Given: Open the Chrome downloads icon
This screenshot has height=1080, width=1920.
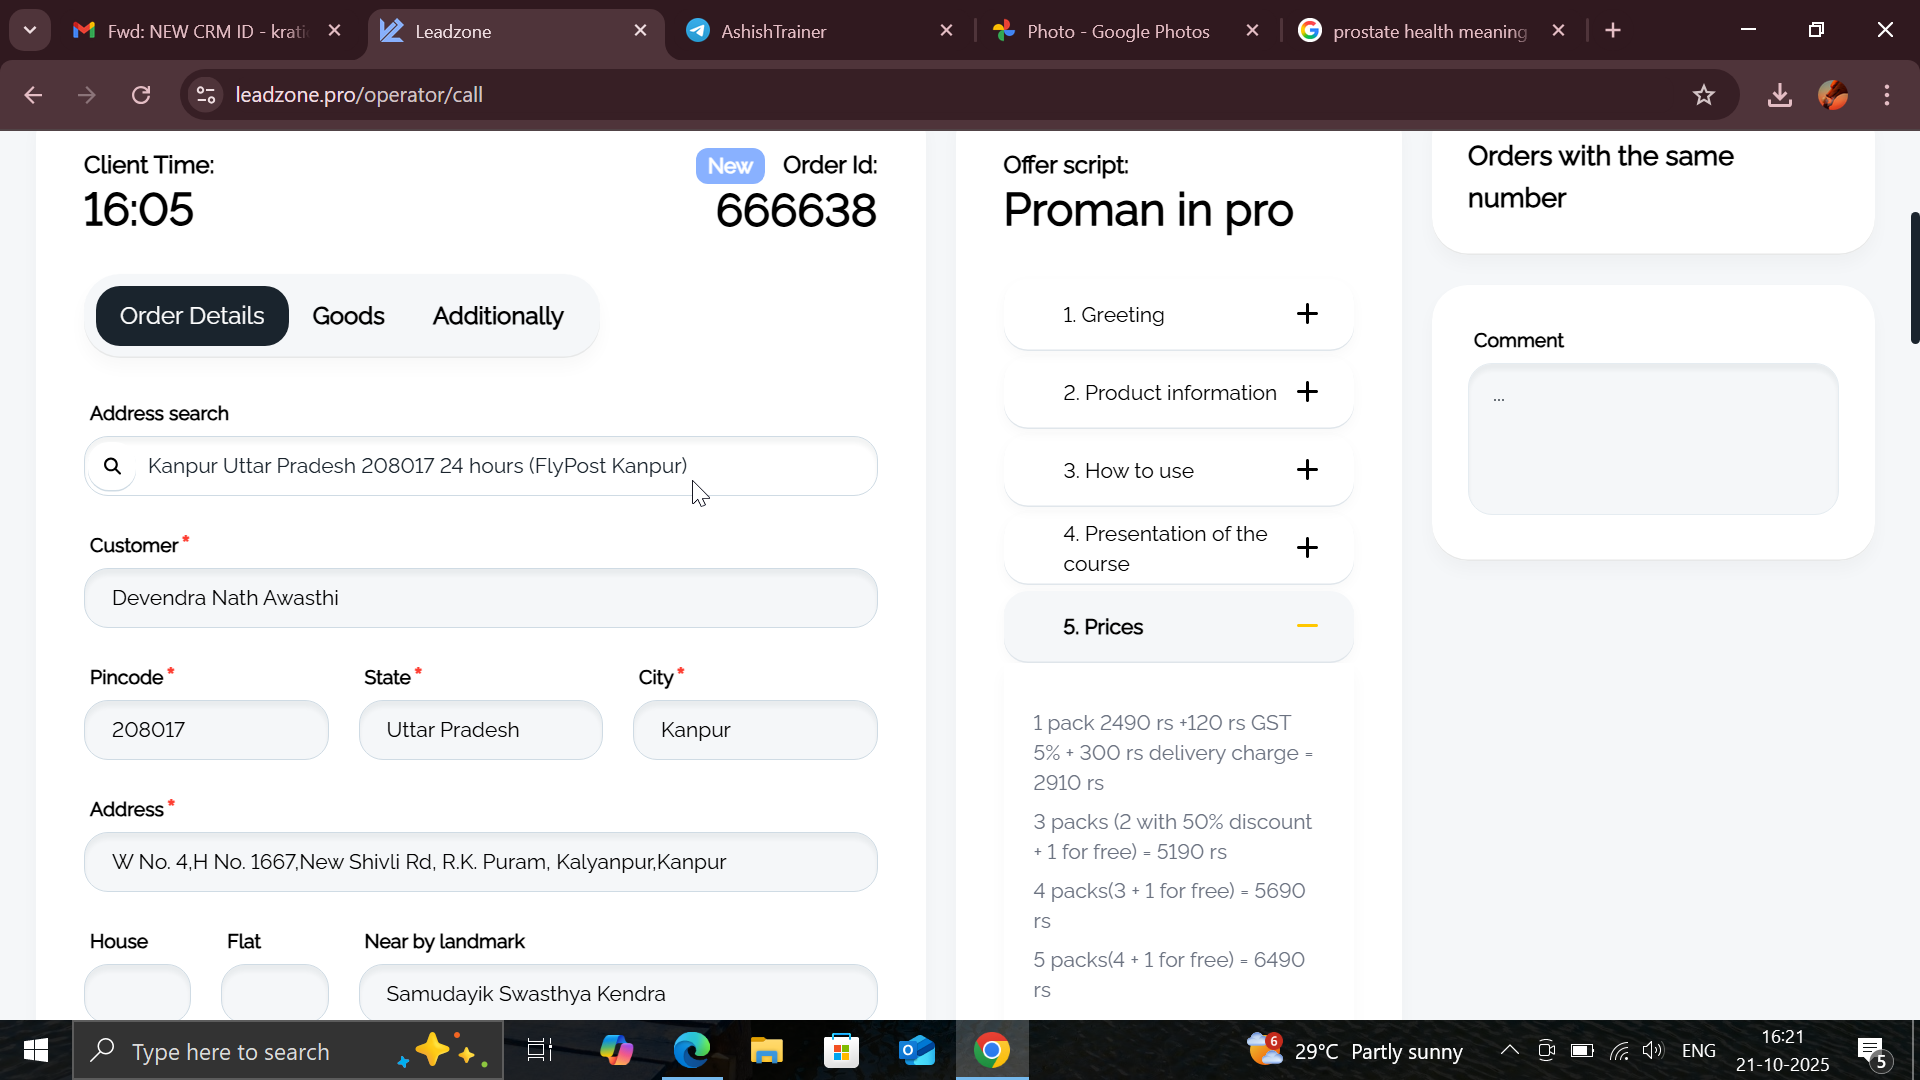Looking at the screenshot, I should pyautogui.click(x=1779, y=95).
